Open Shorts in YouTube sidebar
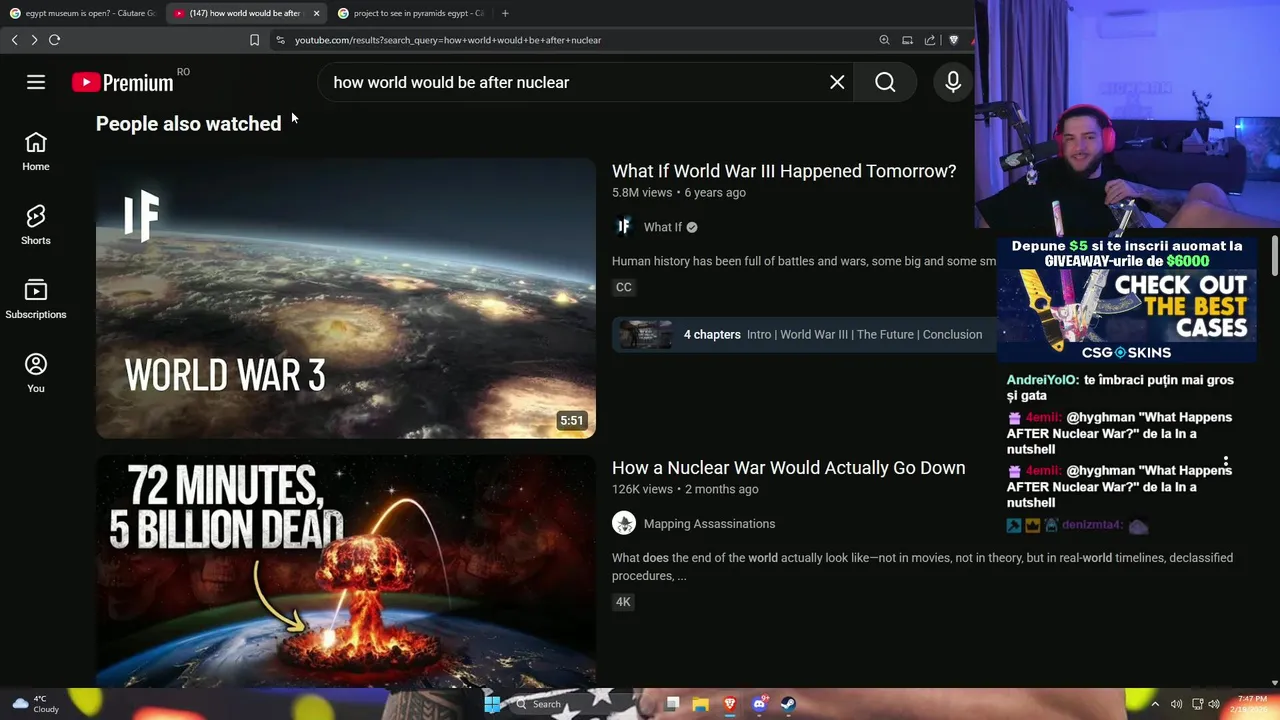Viewport: 1280px width, 720px height. tap(36, 225)
